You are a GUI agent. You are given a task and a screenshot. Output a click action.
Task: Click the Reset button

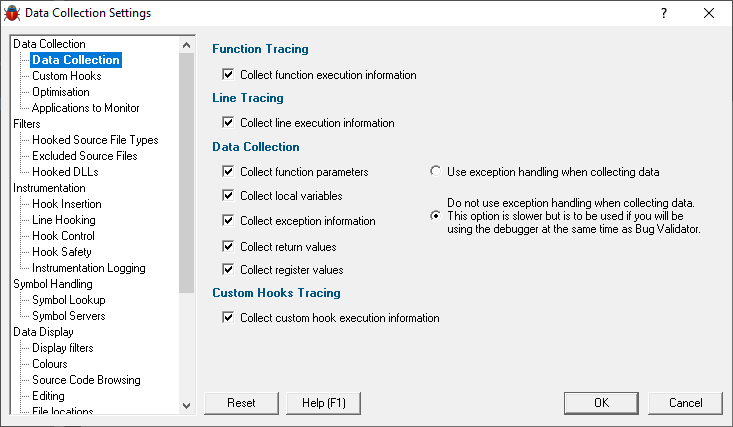[241, 403]
